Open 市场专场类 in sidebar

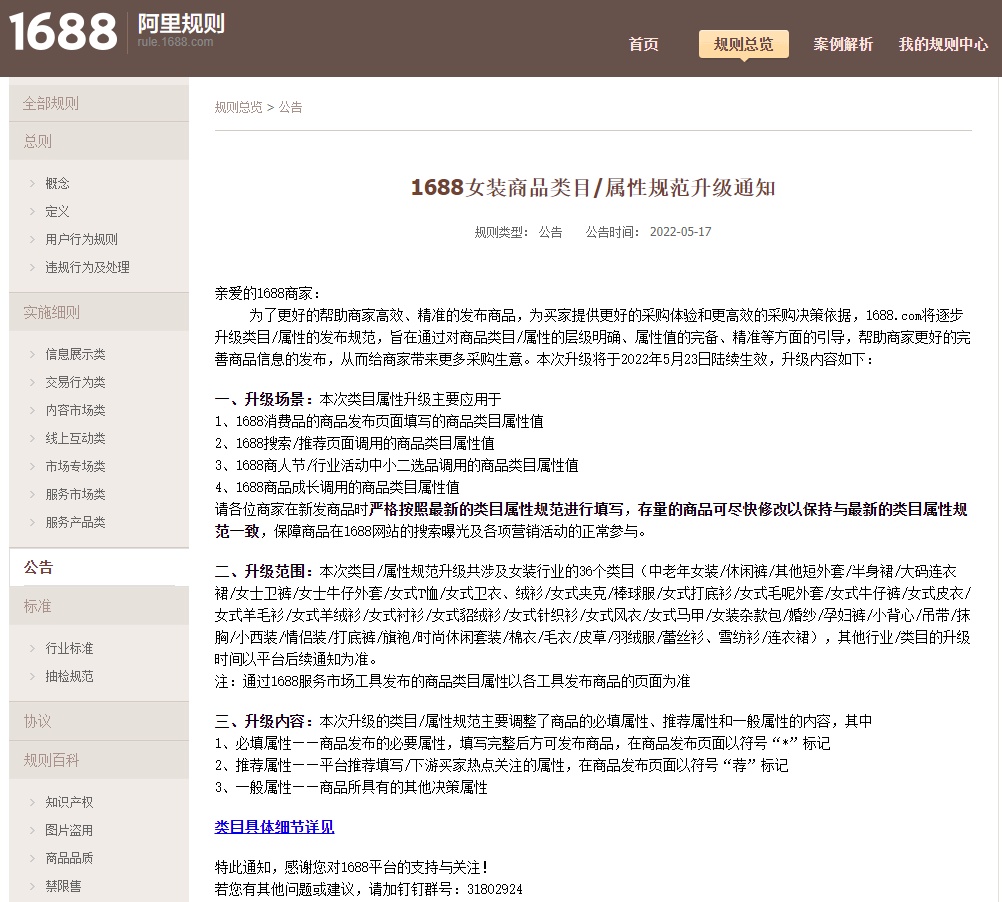tap(75, 467)
